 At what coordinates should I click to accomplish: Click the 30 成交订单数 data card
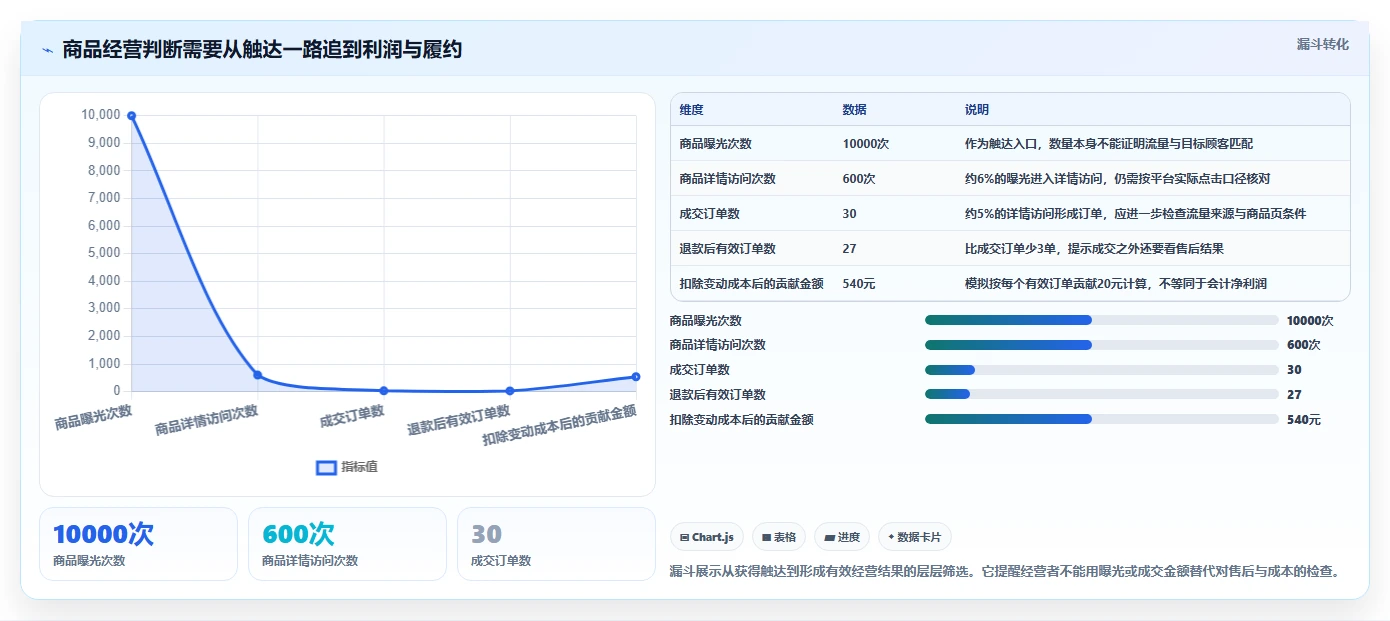[556, 544]
